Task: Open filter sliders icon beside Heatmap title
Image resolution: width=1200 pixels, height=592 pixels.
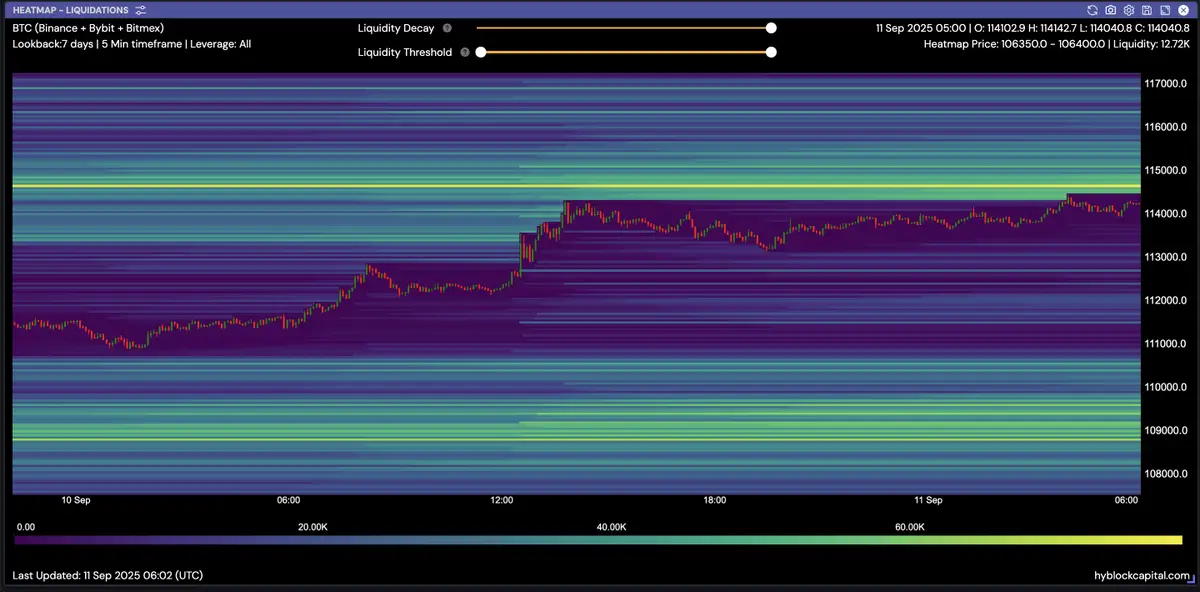Action: point(141,10)
